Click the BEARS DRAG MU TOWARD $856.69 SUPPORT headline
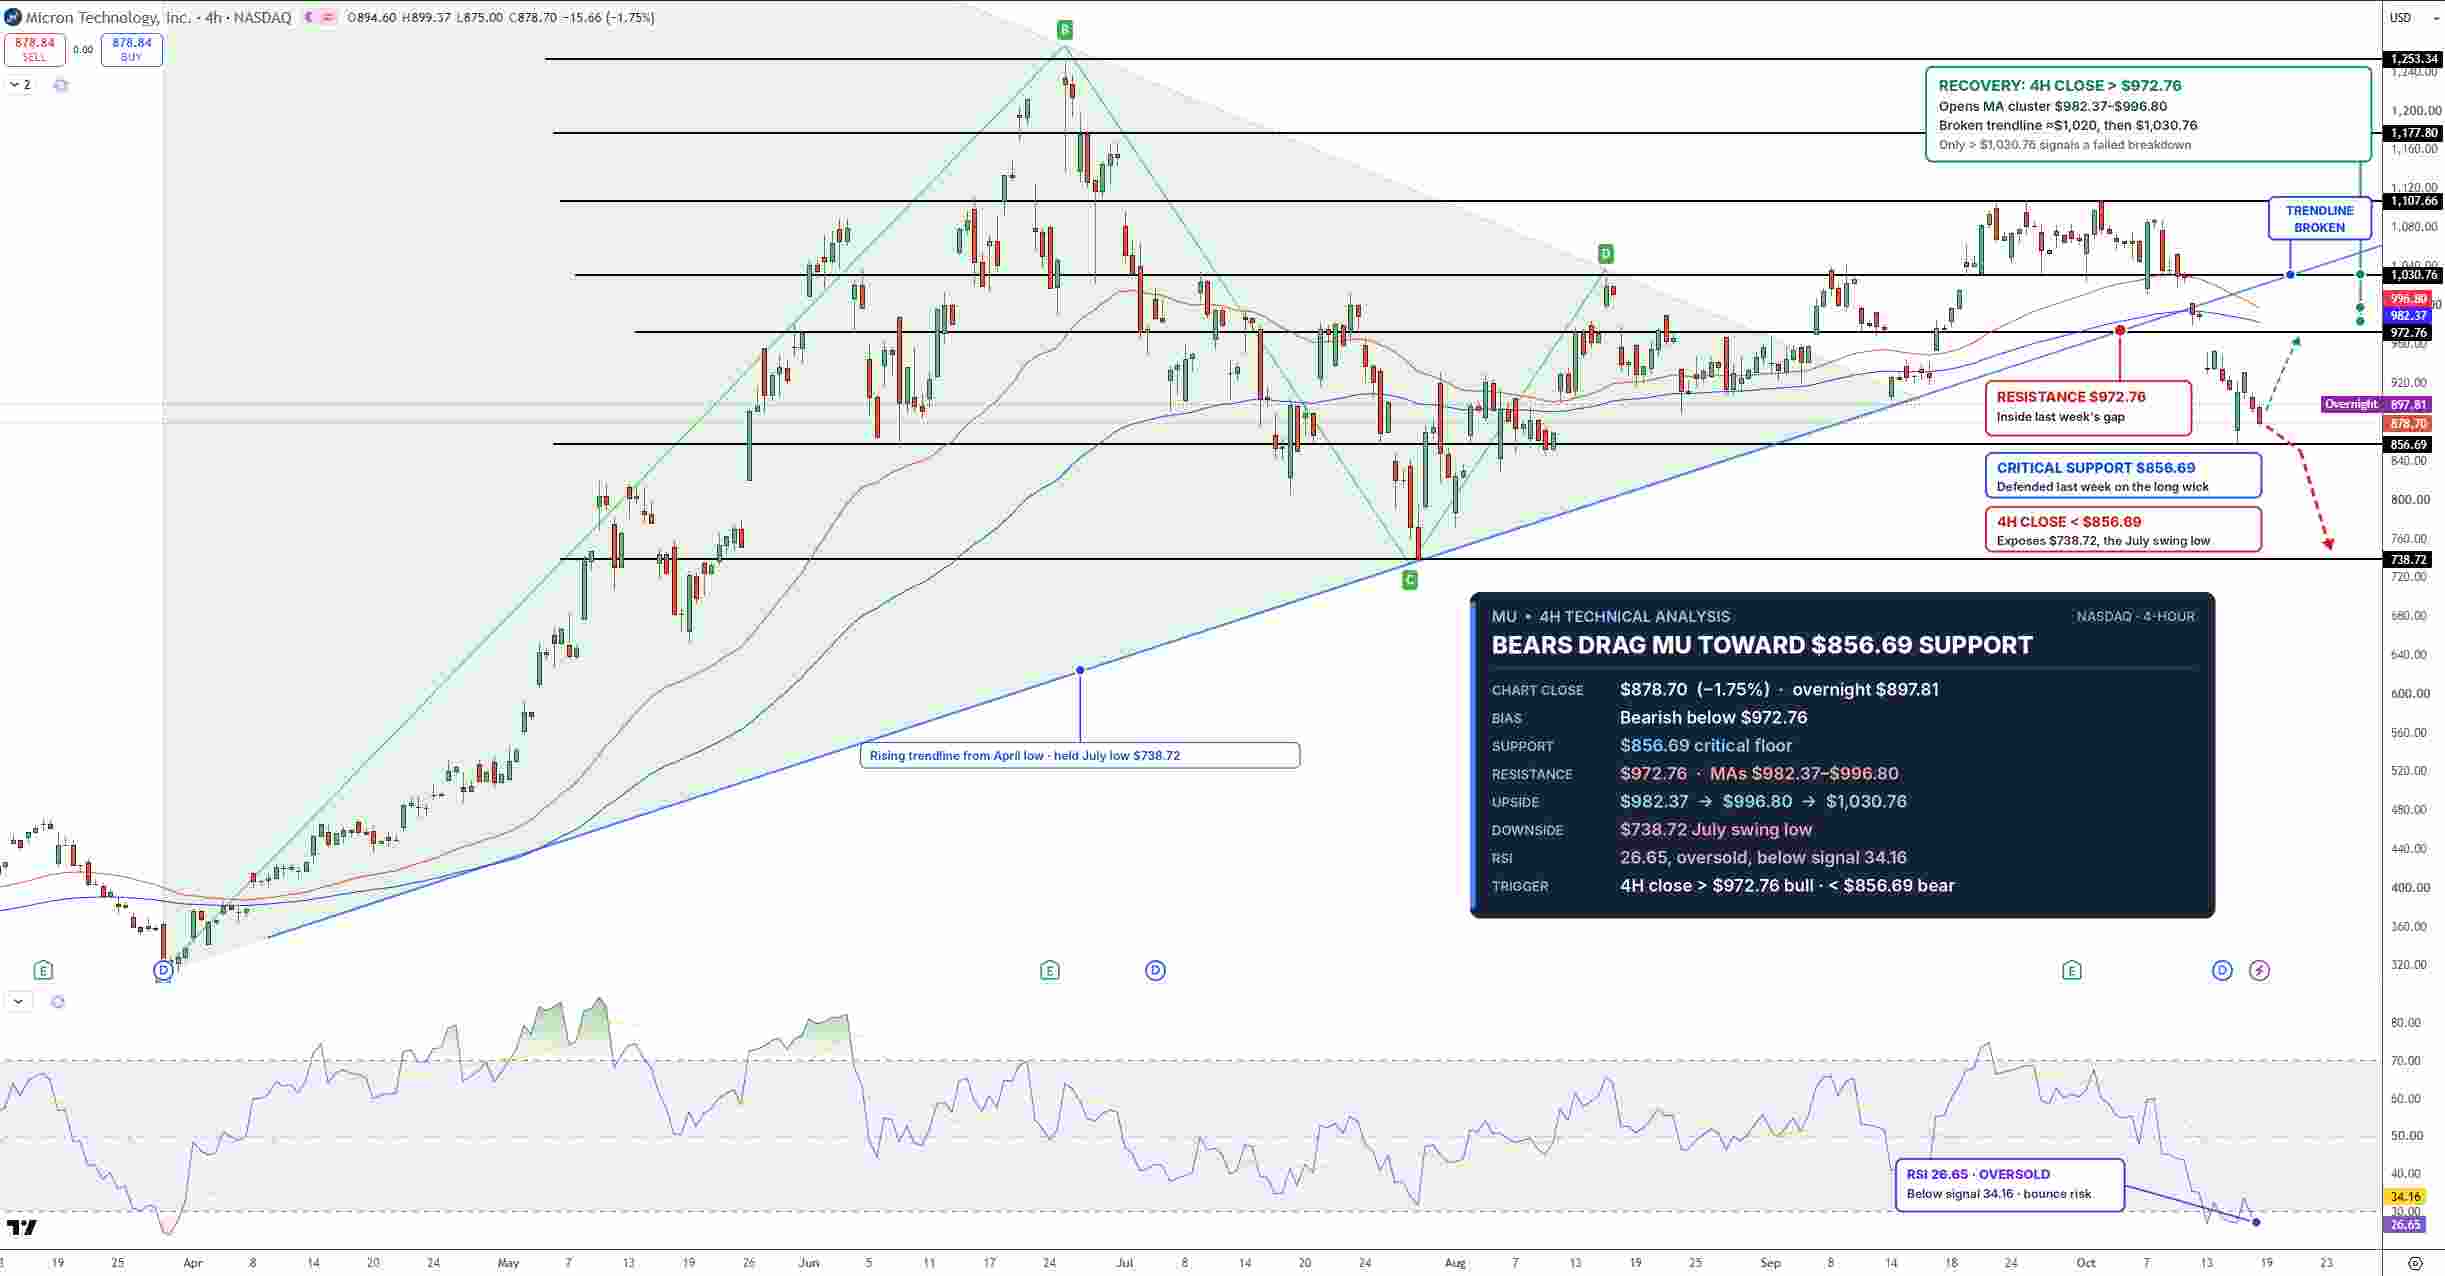The width and height of the screenshot is (2445, 1276). point(1762,645)
